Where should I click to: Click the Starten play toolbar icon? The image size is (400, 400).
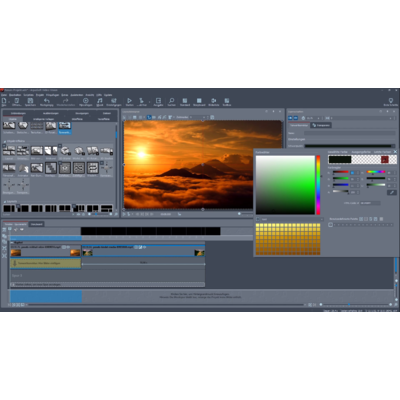(129, 101)
